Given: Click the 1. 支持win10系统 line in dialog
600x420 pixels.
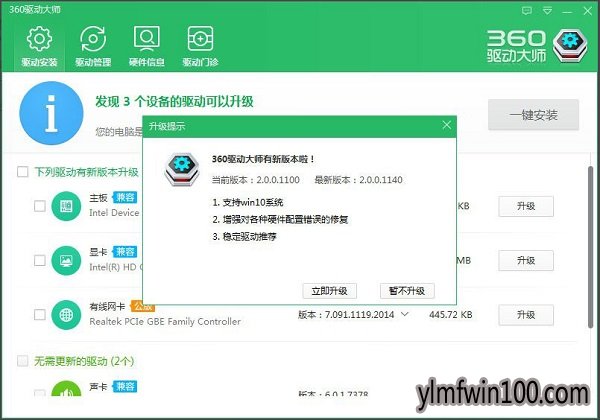Looking at the screenshot, I should tap(248, 202).
